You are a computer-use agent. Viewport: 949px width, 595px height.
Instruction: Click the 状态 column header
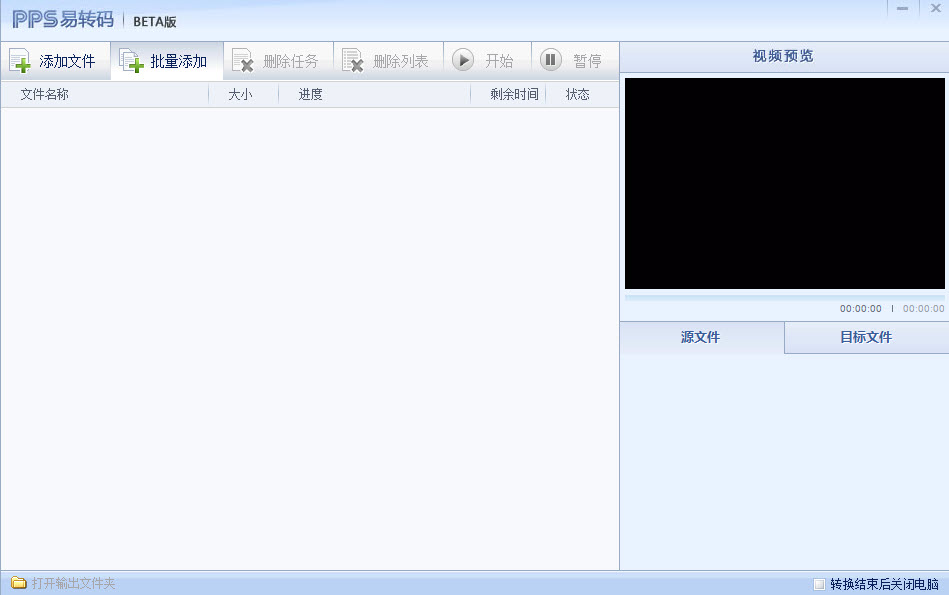click(x=578, y=93)
